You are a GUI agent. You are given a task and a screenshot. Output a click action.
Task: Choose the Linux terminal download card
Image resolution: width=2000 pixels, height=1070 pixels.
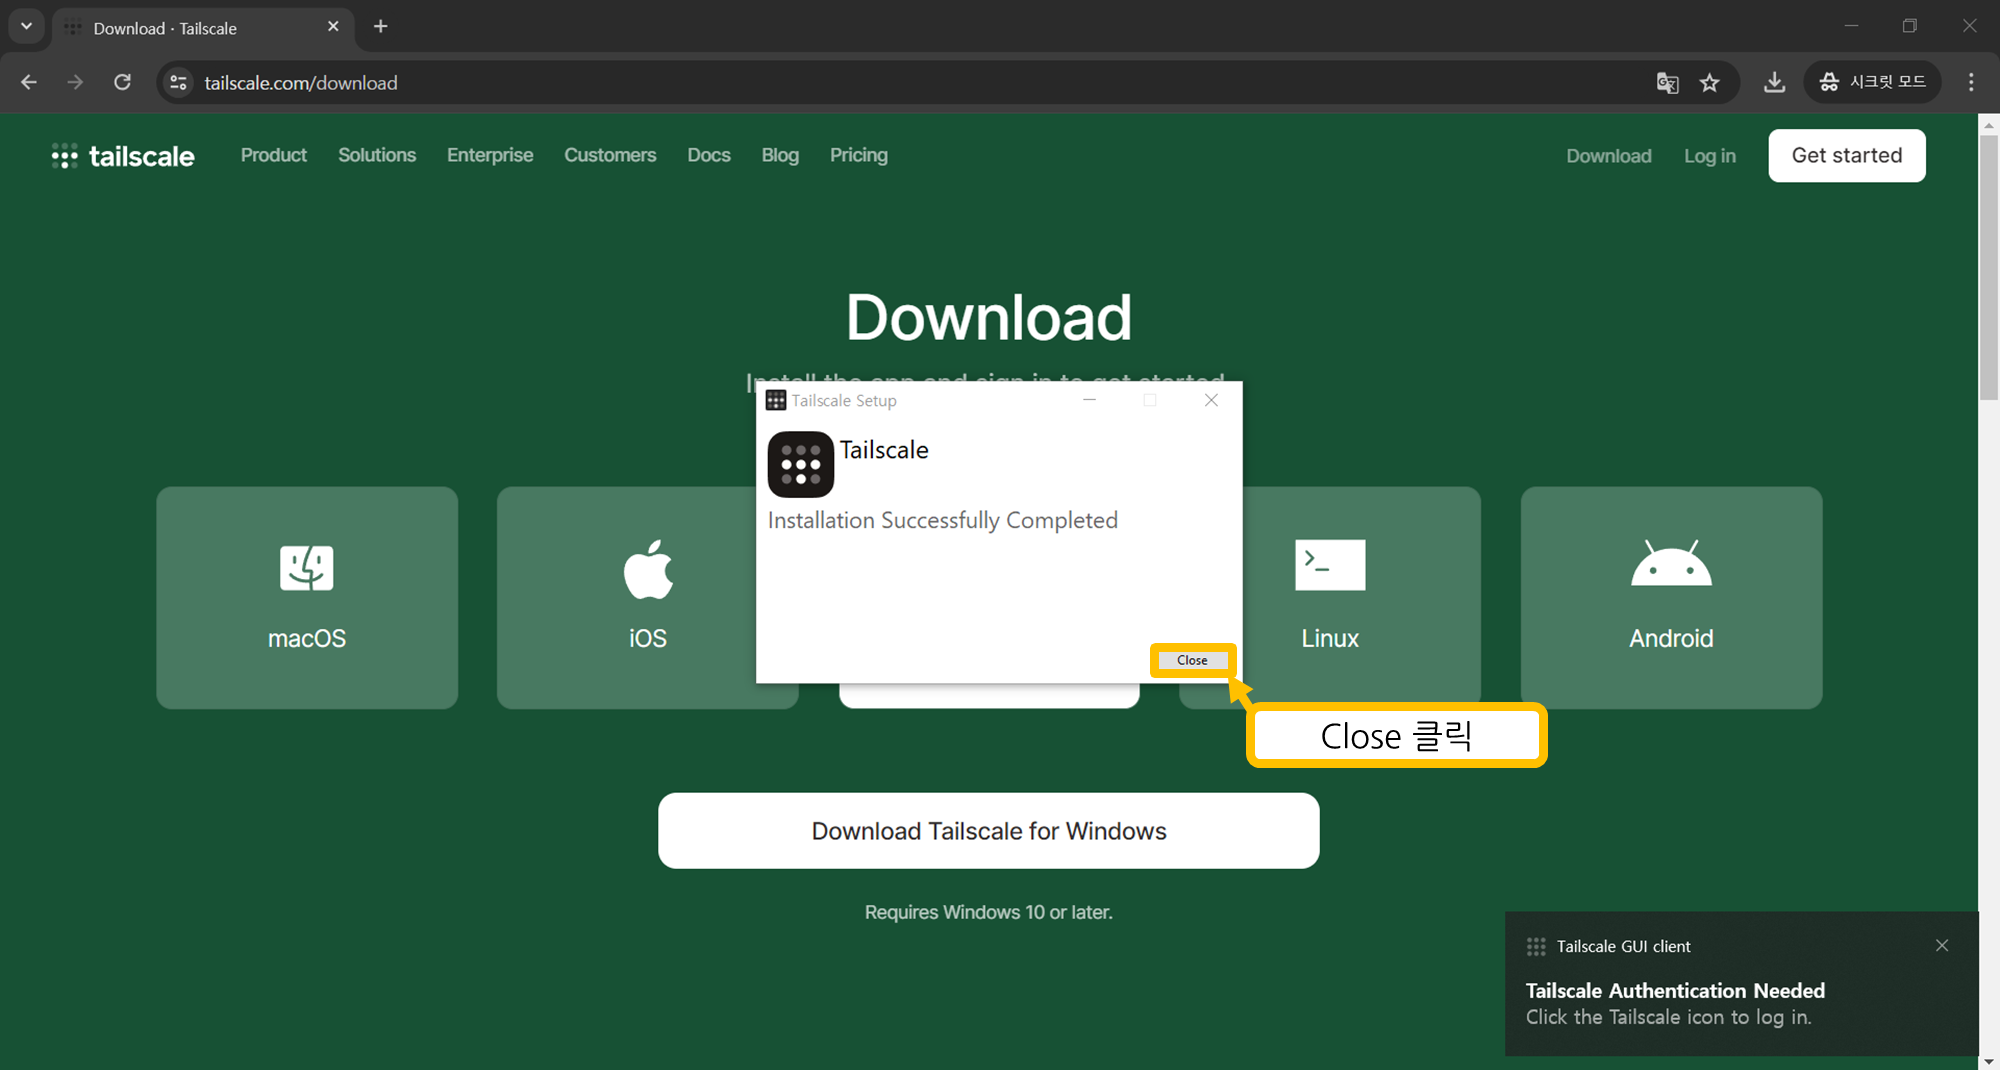click(1361, 598)
